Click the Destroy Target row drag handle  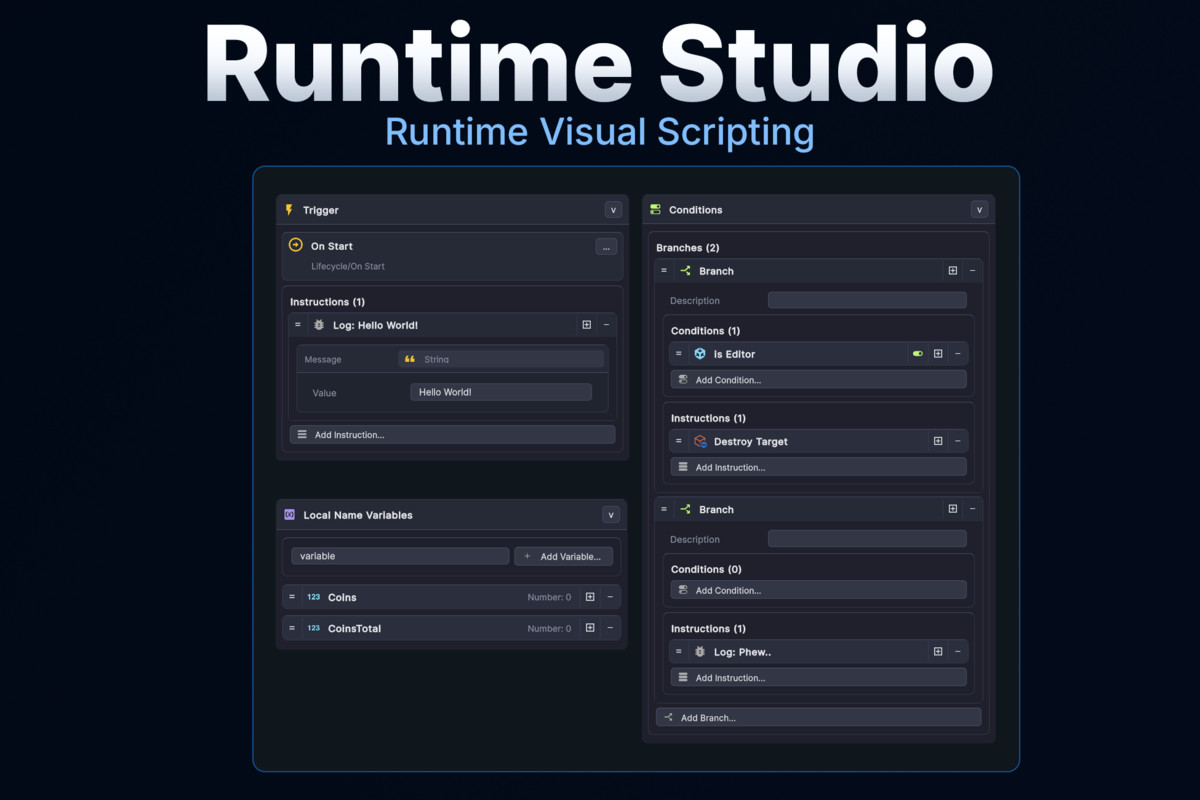click(679, 441)
